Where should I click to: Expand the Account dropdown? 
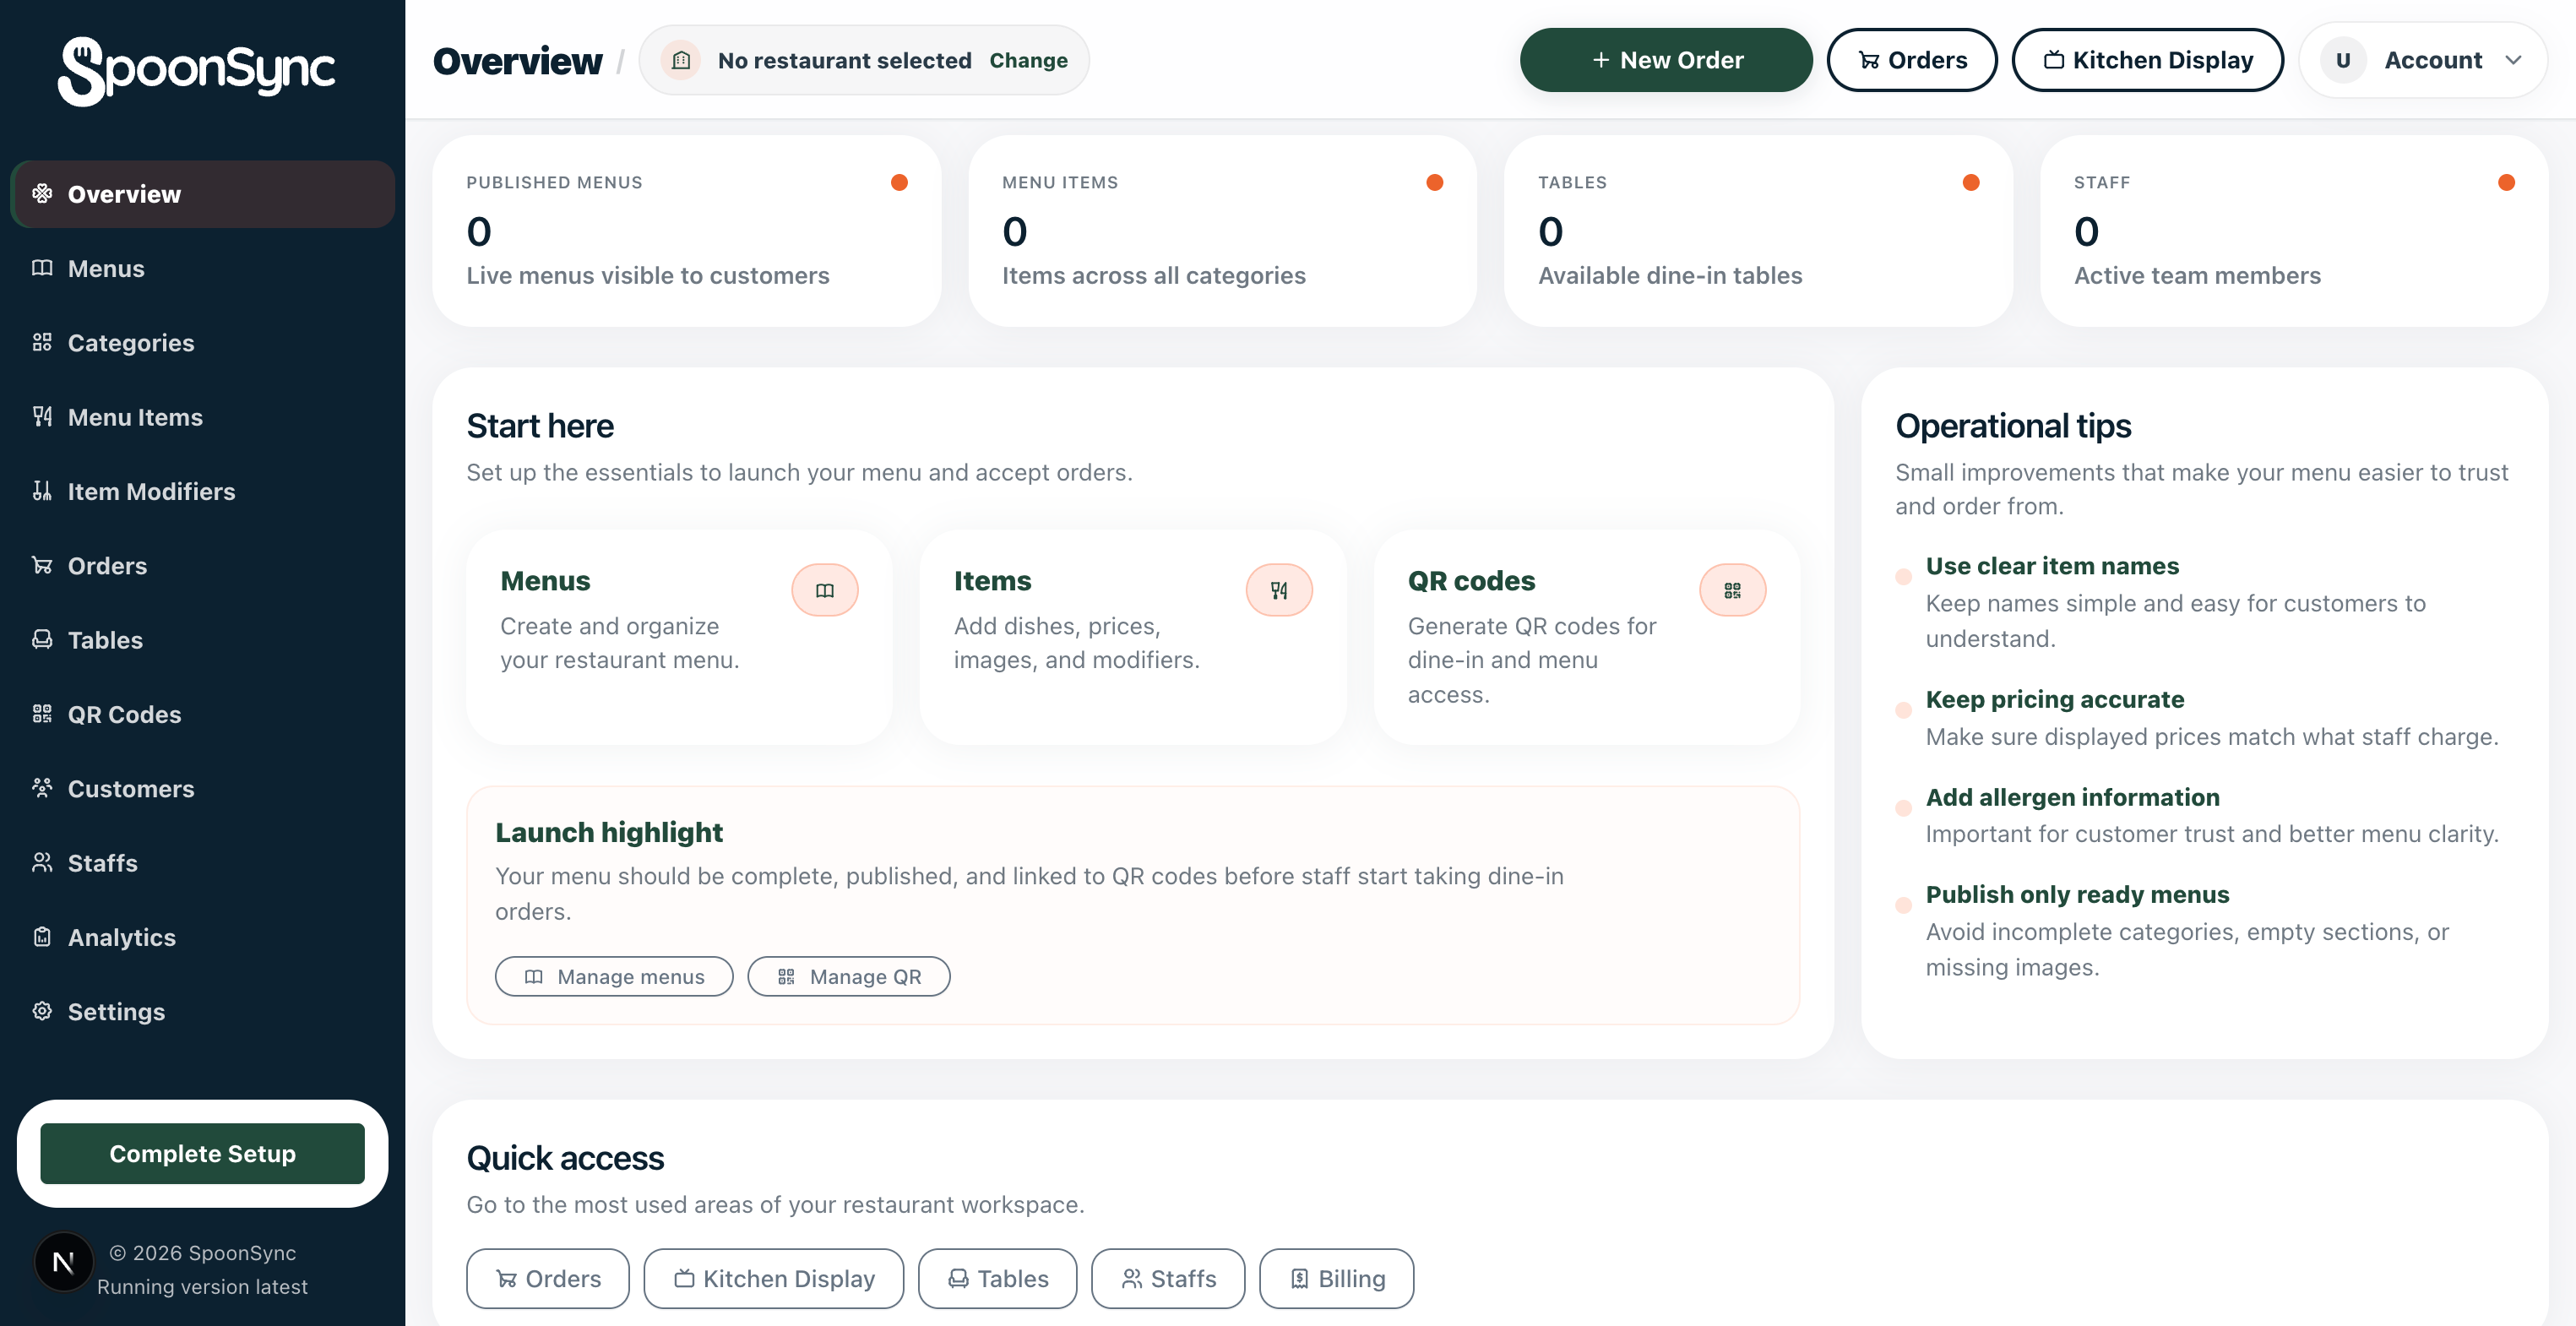pyautogui.click(x=2423, y=60)
